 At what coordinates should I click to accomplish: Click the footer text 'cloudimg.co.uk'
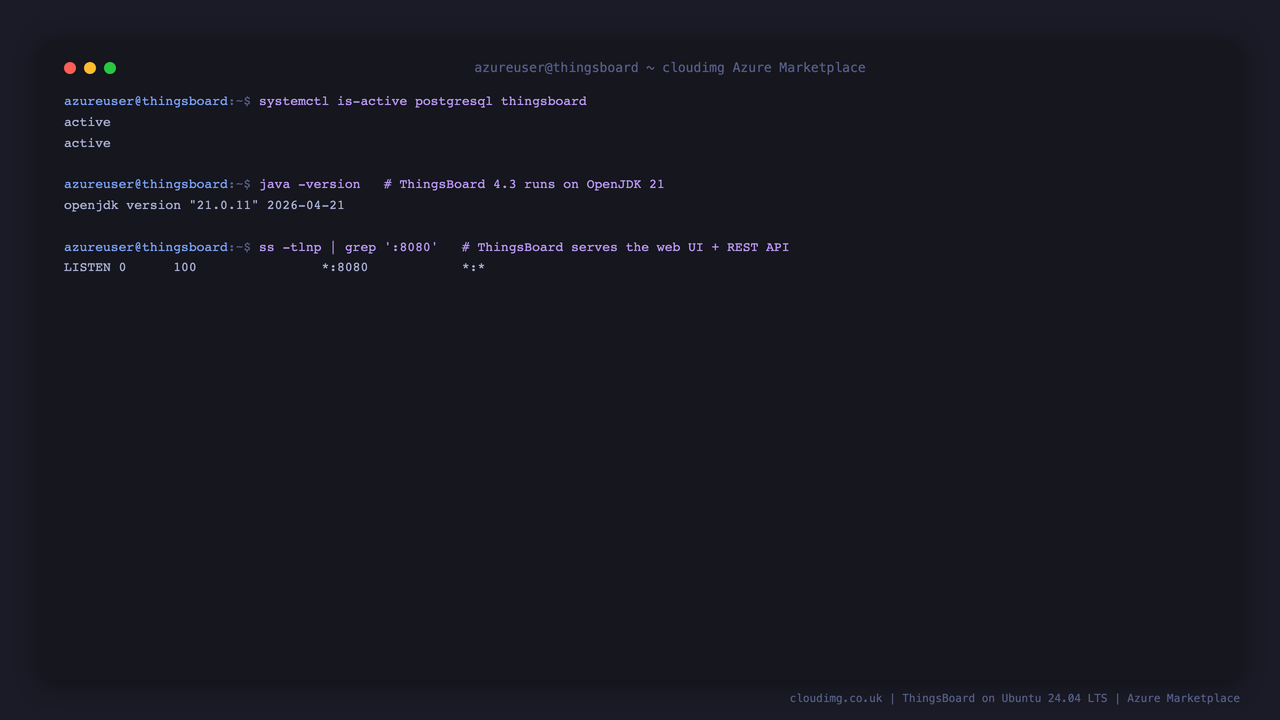point(836,698)
